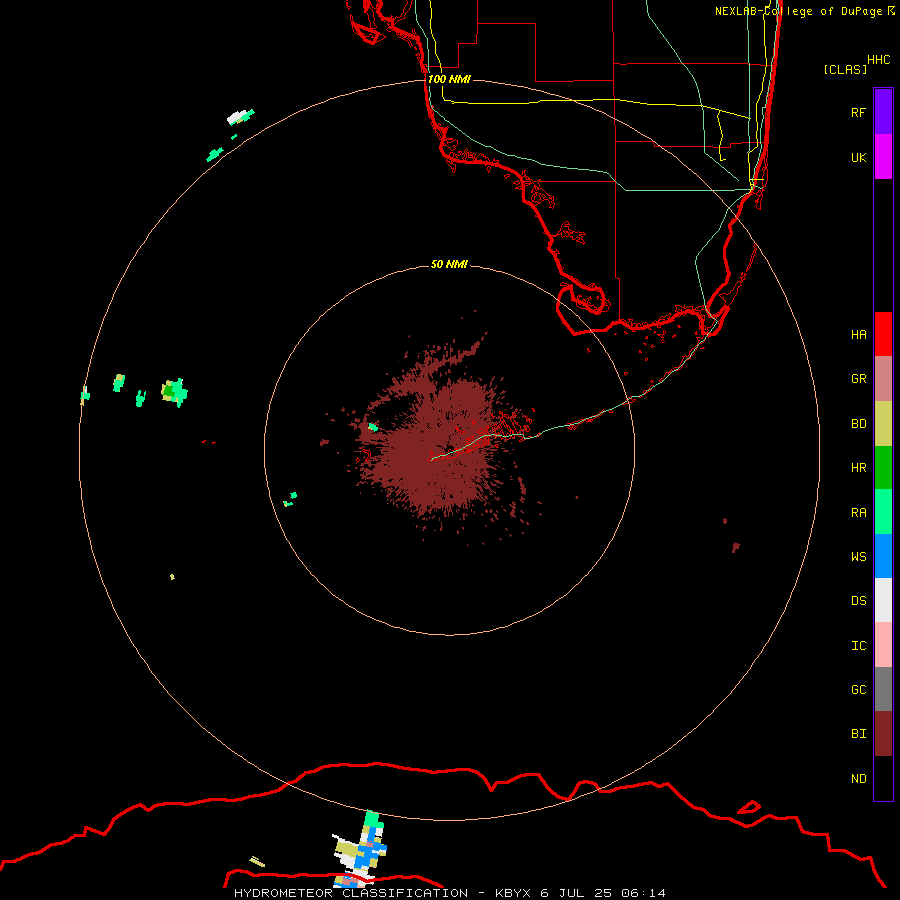Select the BD yellow legend swatch

883,424
